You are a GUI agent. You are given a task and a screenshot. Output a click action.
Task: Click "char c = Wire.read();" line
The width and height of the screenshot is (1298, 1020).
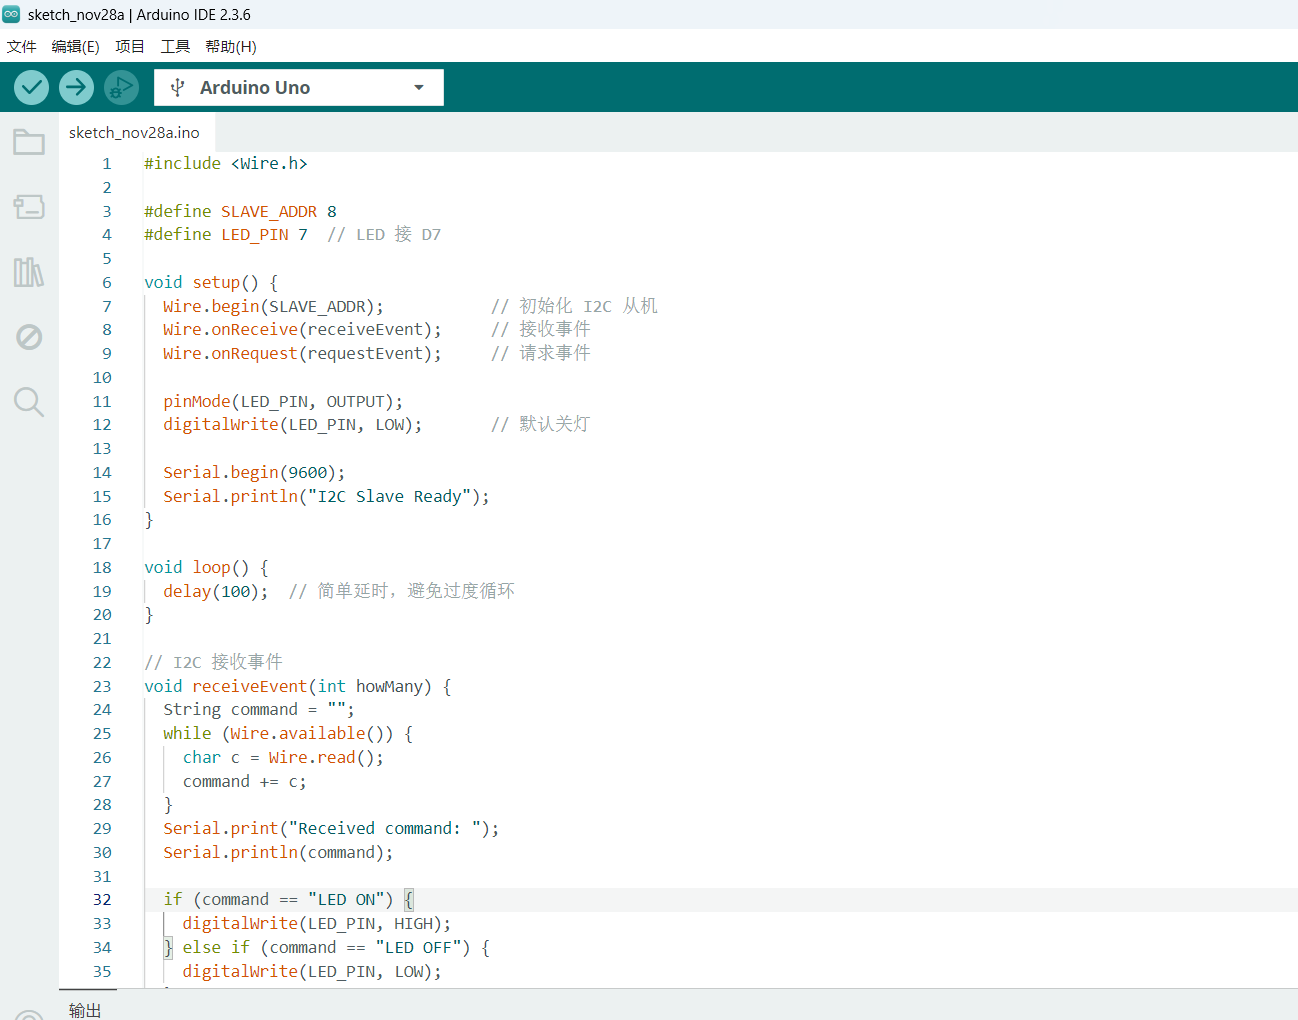[283, 758]
